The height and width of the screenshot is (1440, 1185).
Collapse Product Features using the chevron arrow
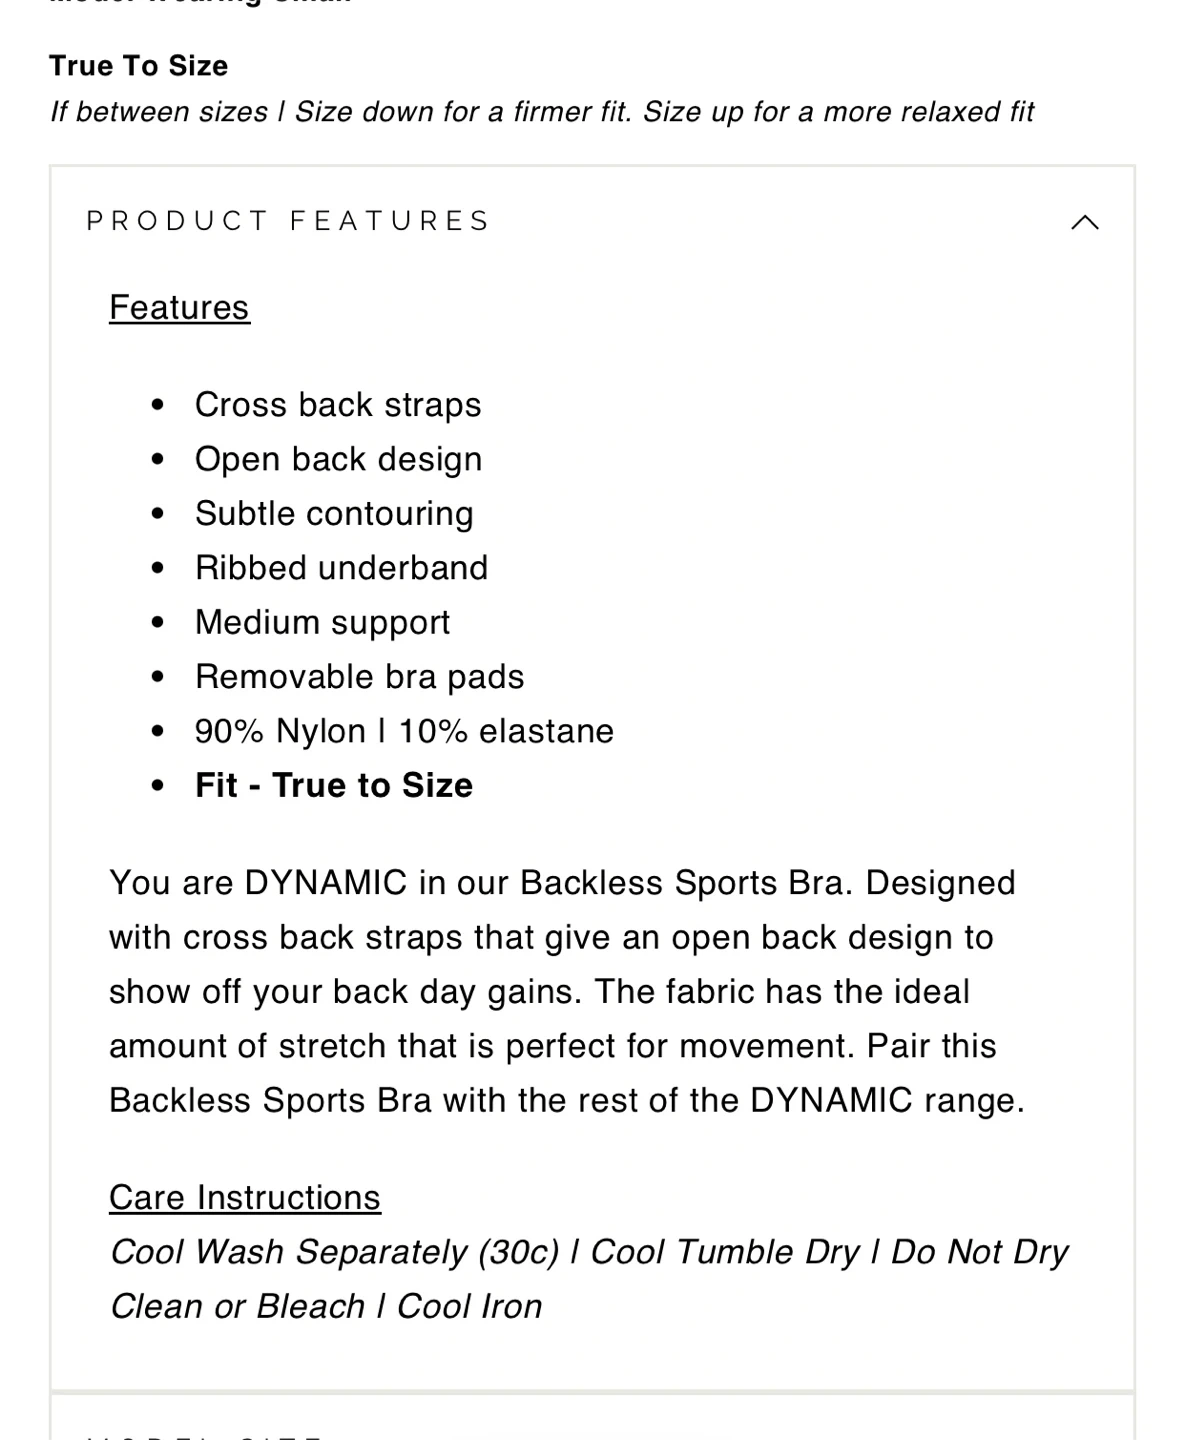(x=1084, y=222)
